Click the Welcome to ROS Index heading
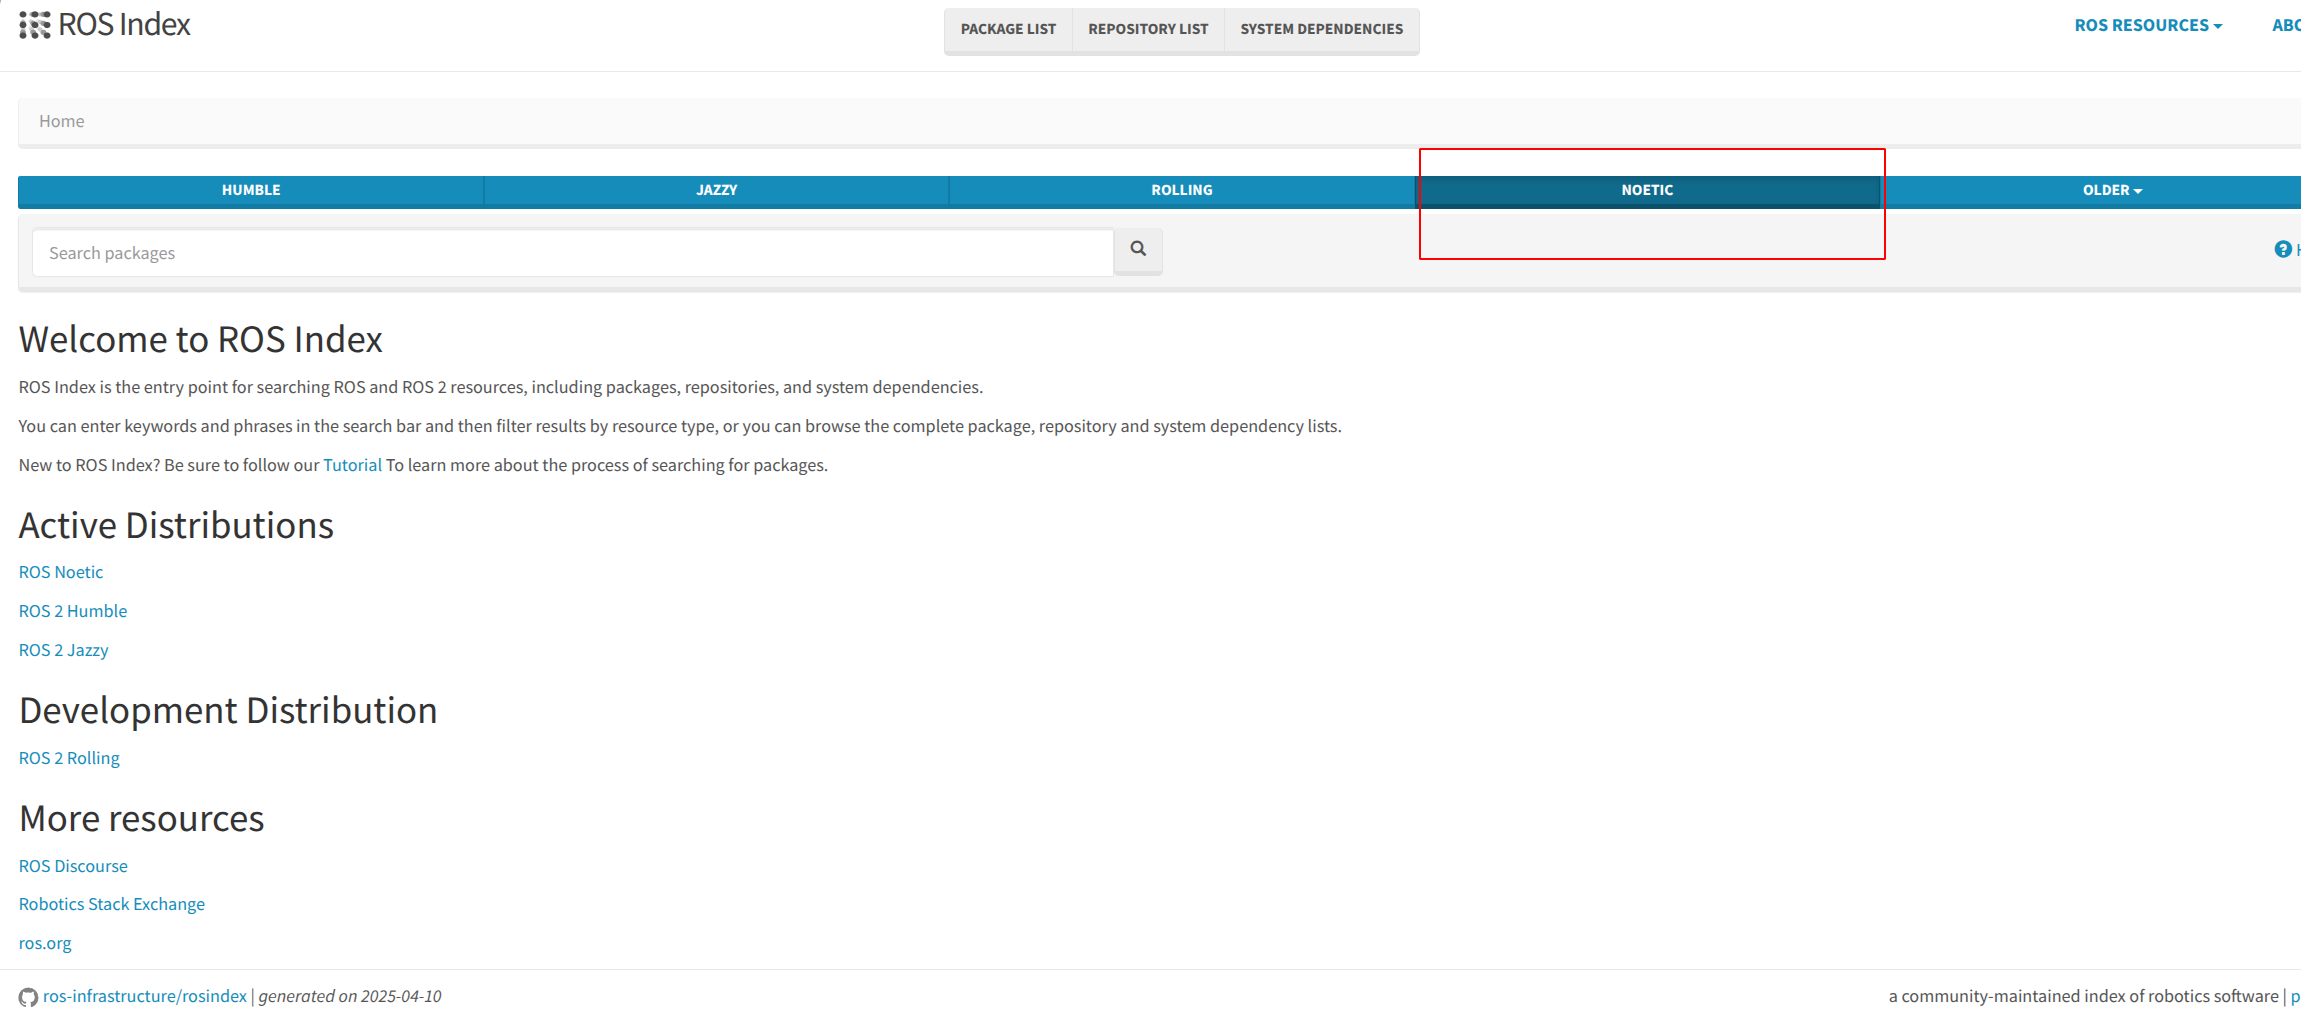 pos(201,340)
